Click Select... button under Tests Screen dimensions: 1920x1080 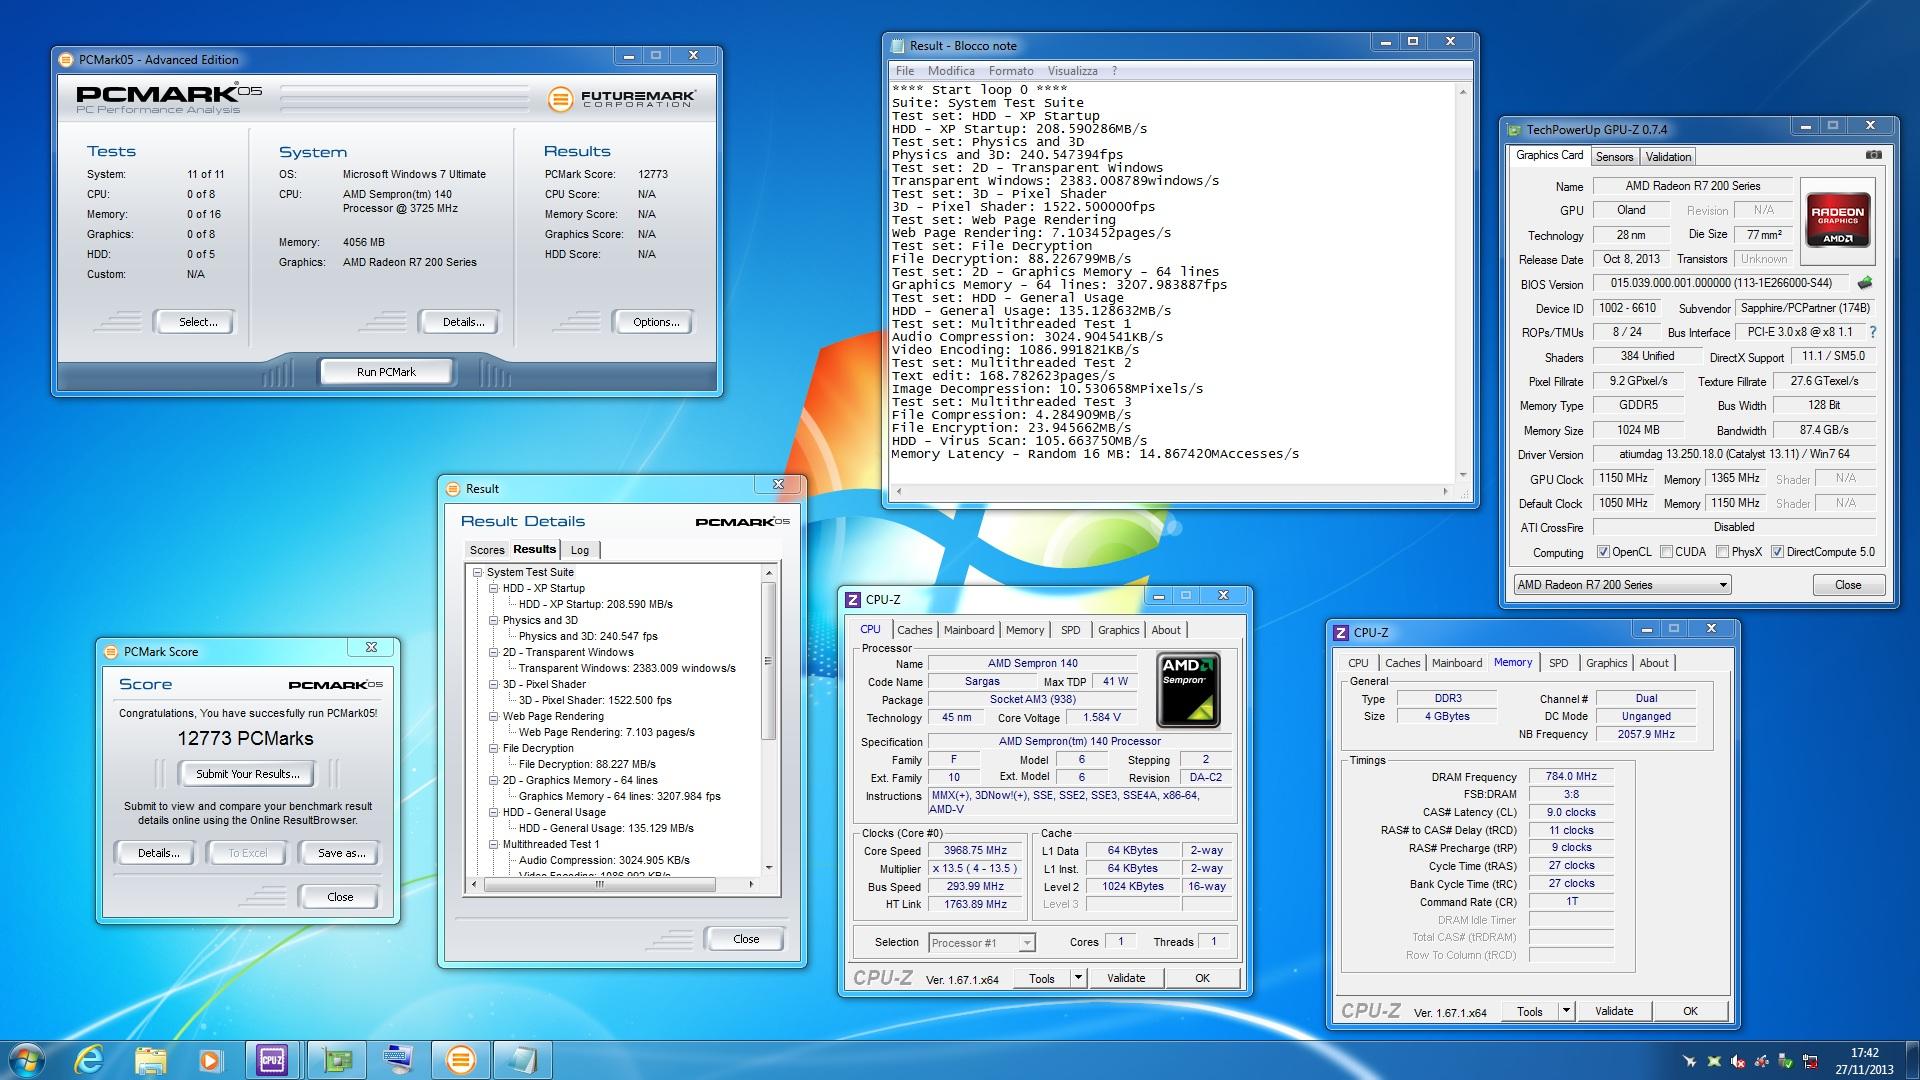click(197, 322)
